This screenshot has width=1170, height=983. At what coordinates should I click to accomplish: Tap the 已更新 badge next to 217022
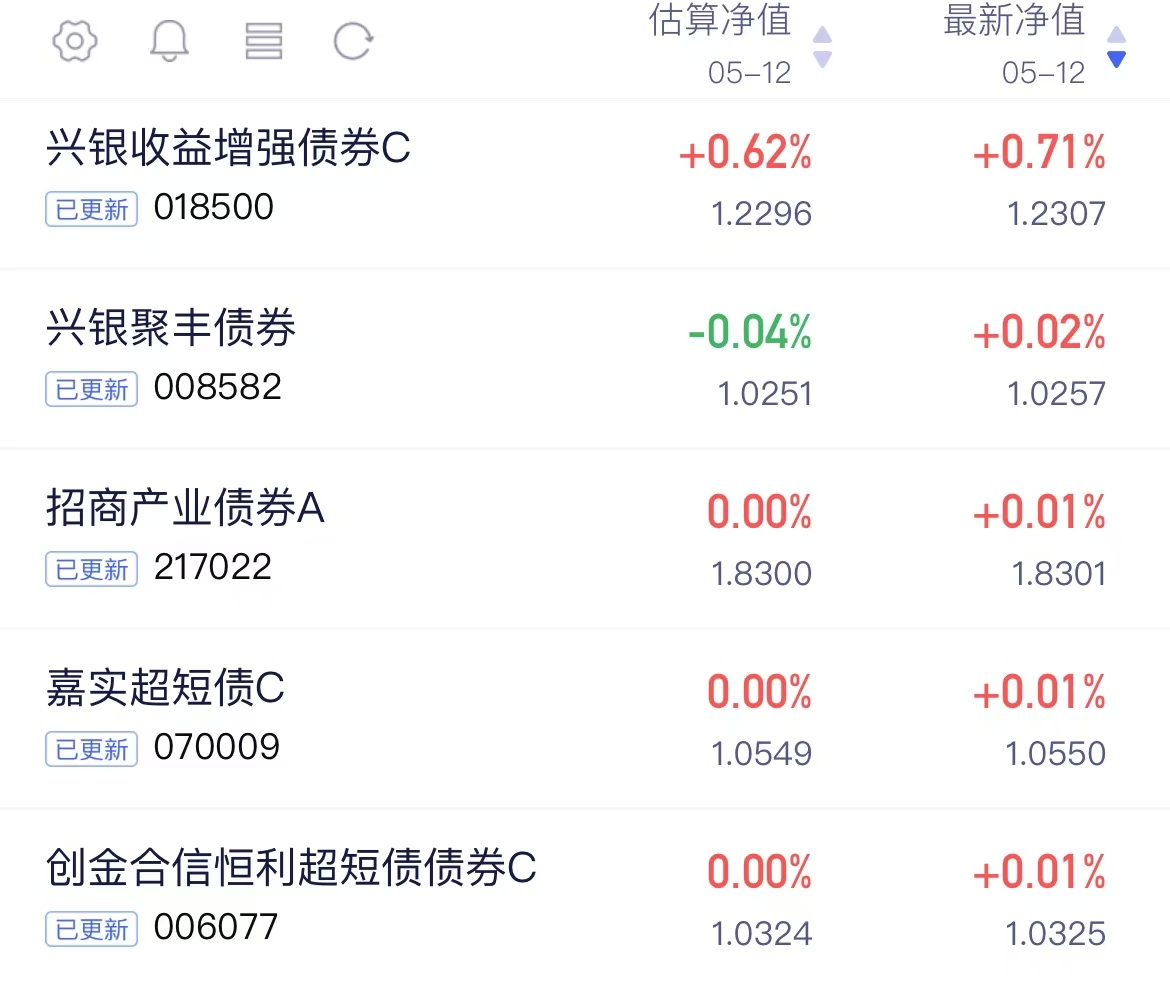(92, 569)
